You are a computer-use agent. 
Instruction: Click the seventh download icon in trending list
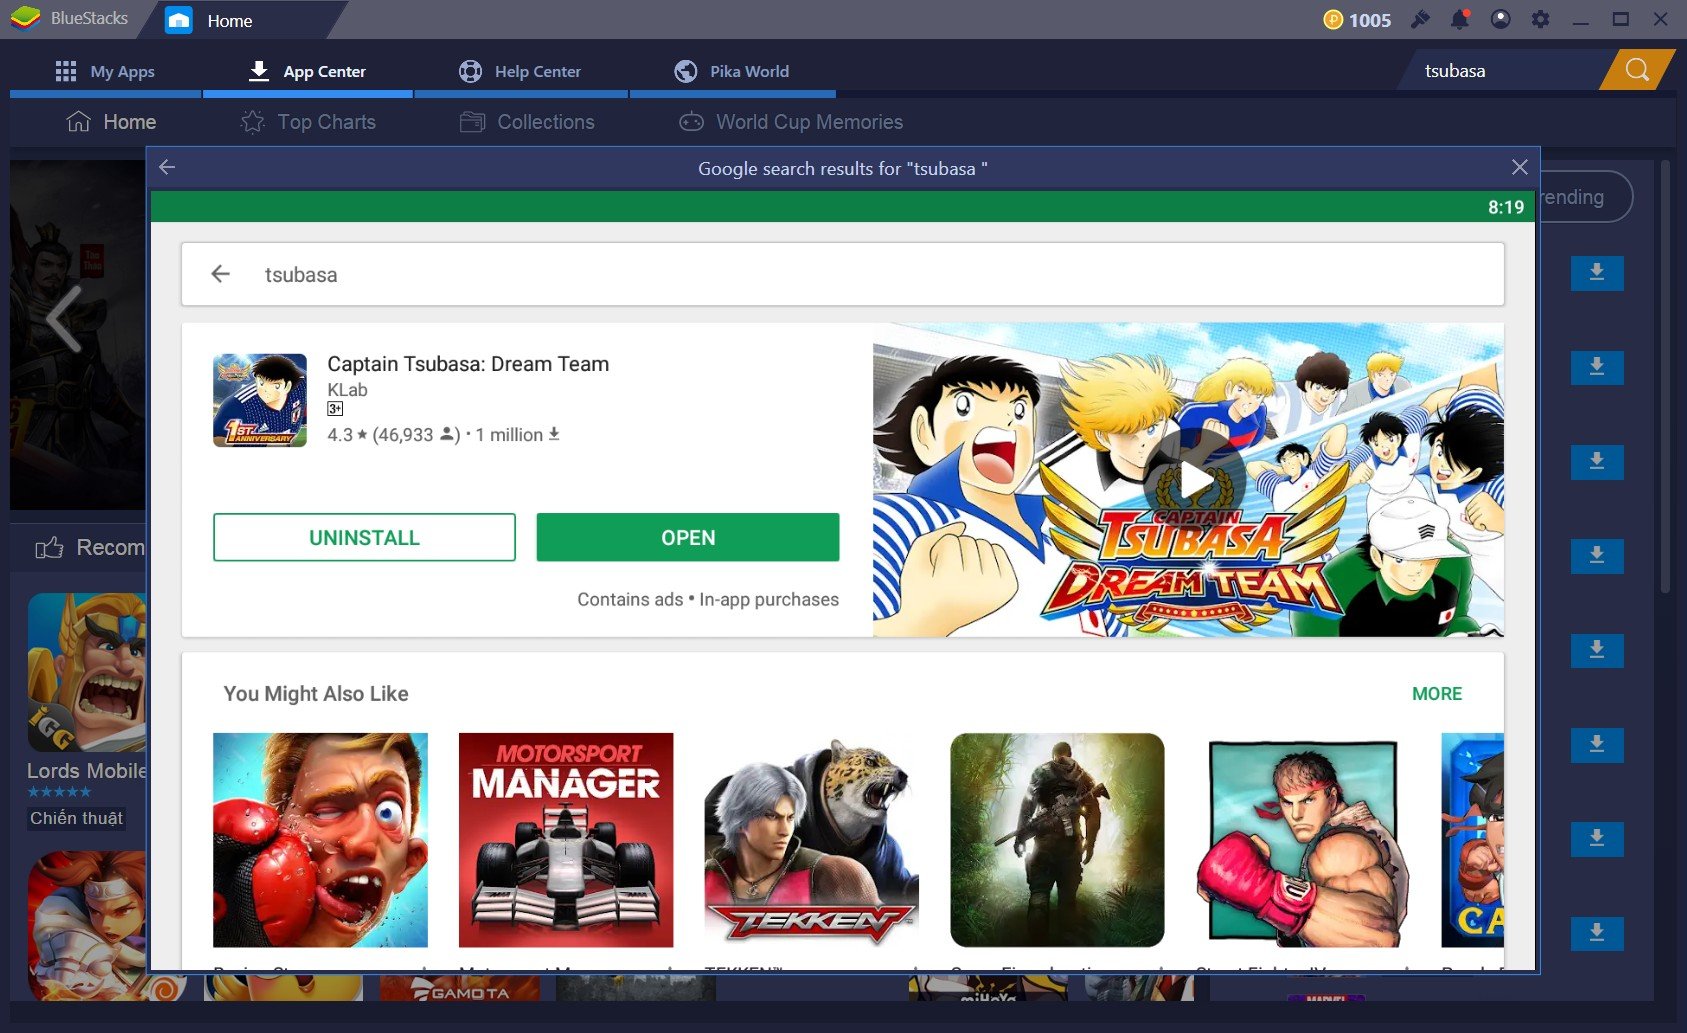(x=1597, y=838)
